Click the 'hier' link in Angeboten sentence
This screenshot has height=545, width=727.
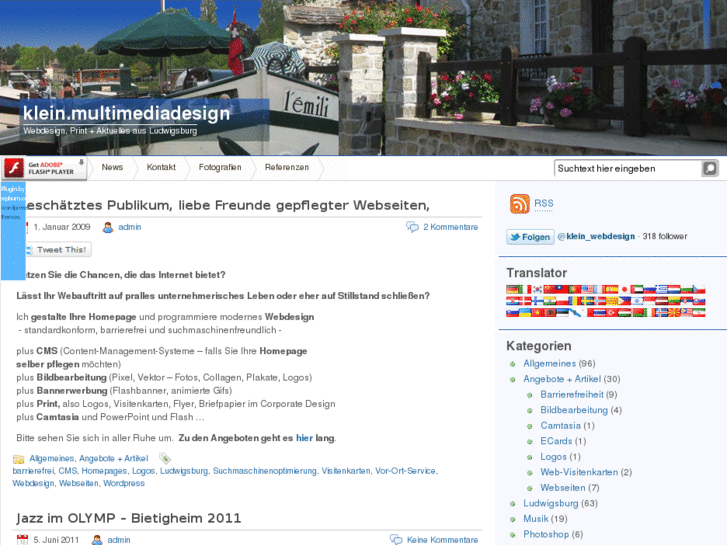304,438
